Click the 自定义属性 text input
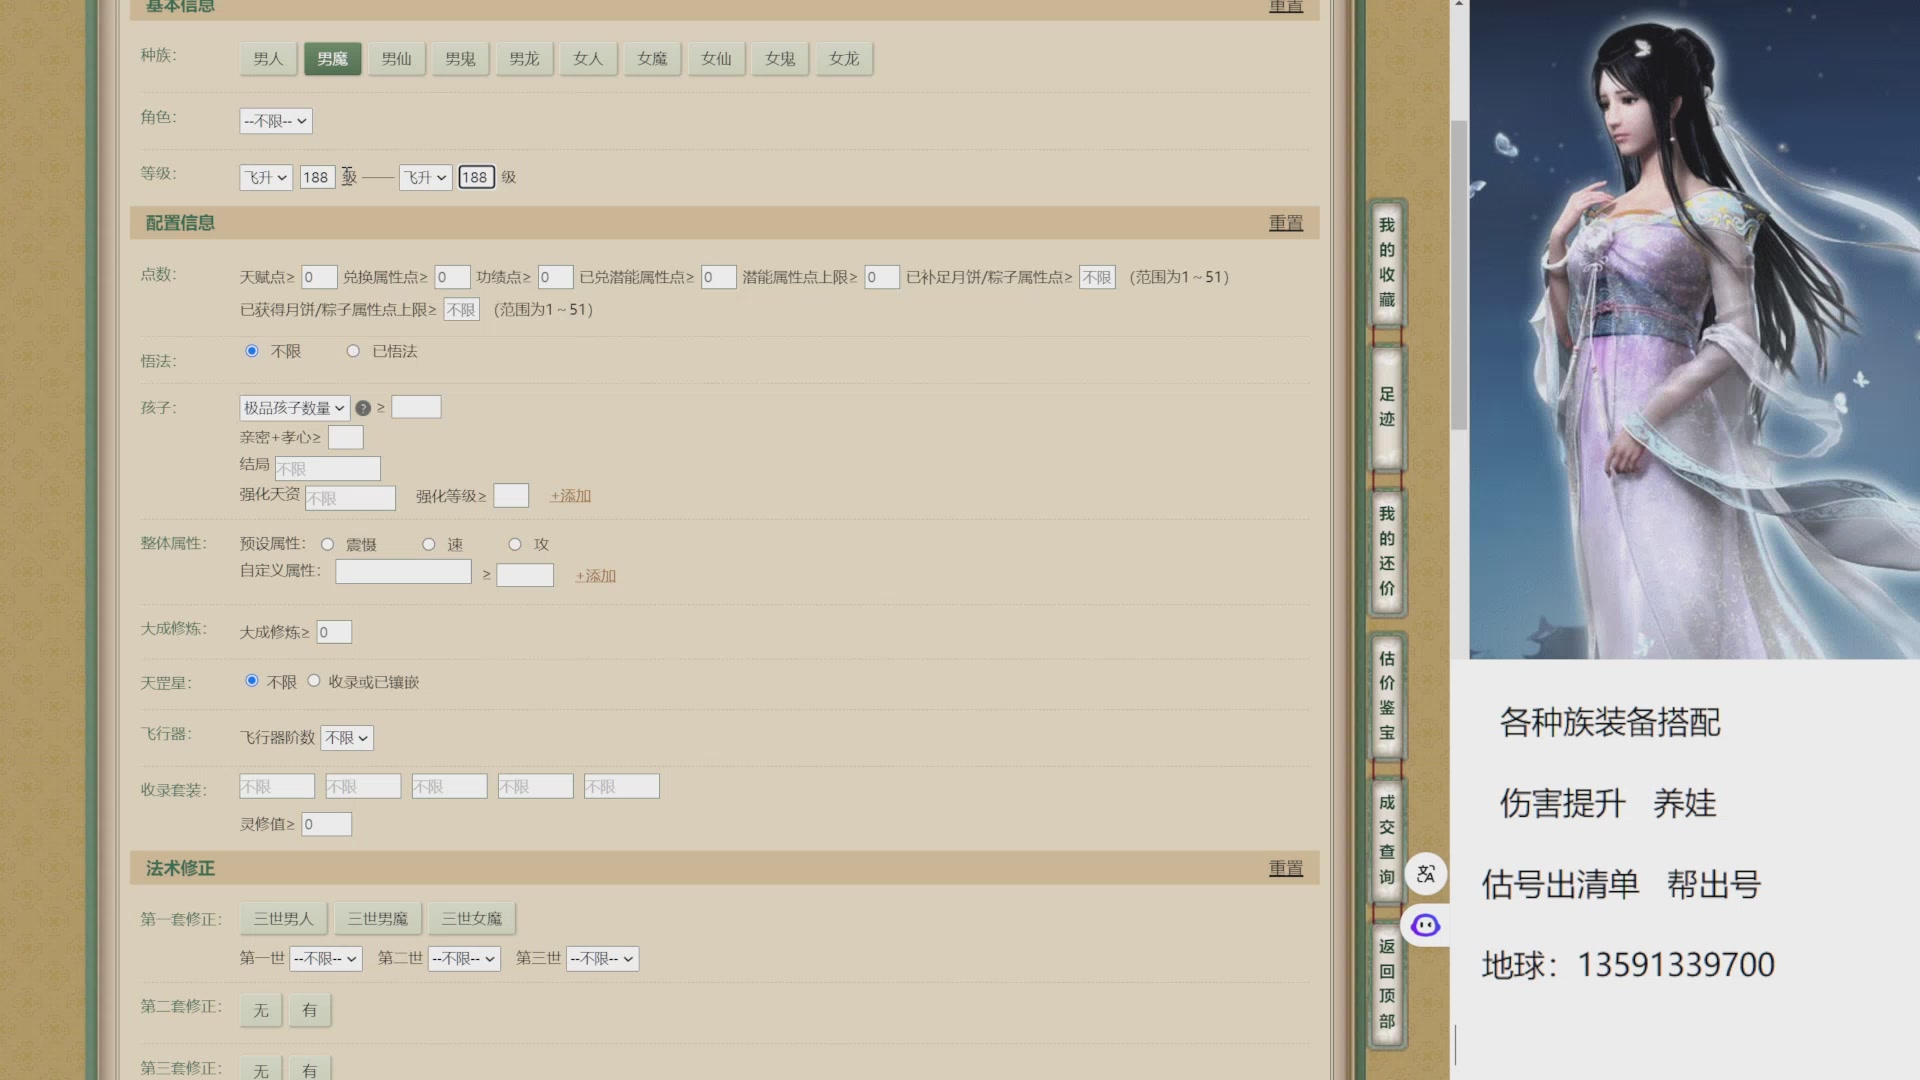1920x1080 pixels. click(403, 572)
